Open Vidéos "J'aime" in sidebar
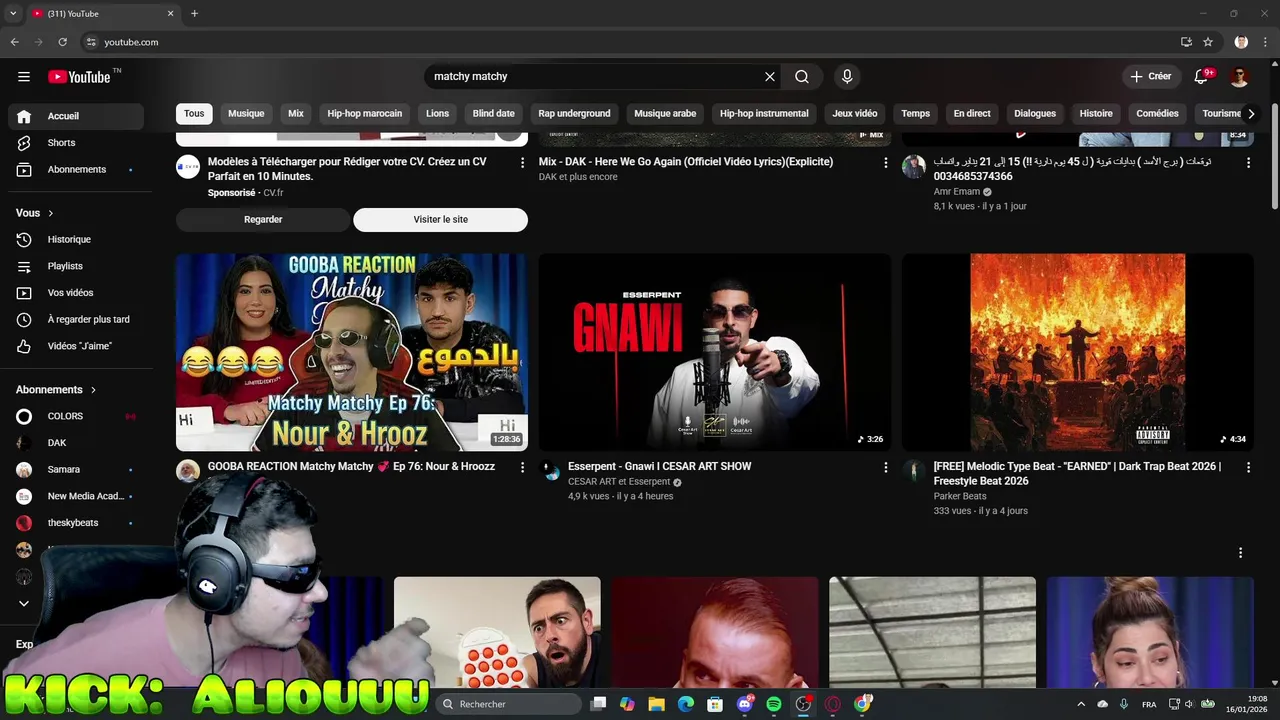 click(x=76, y=346)
